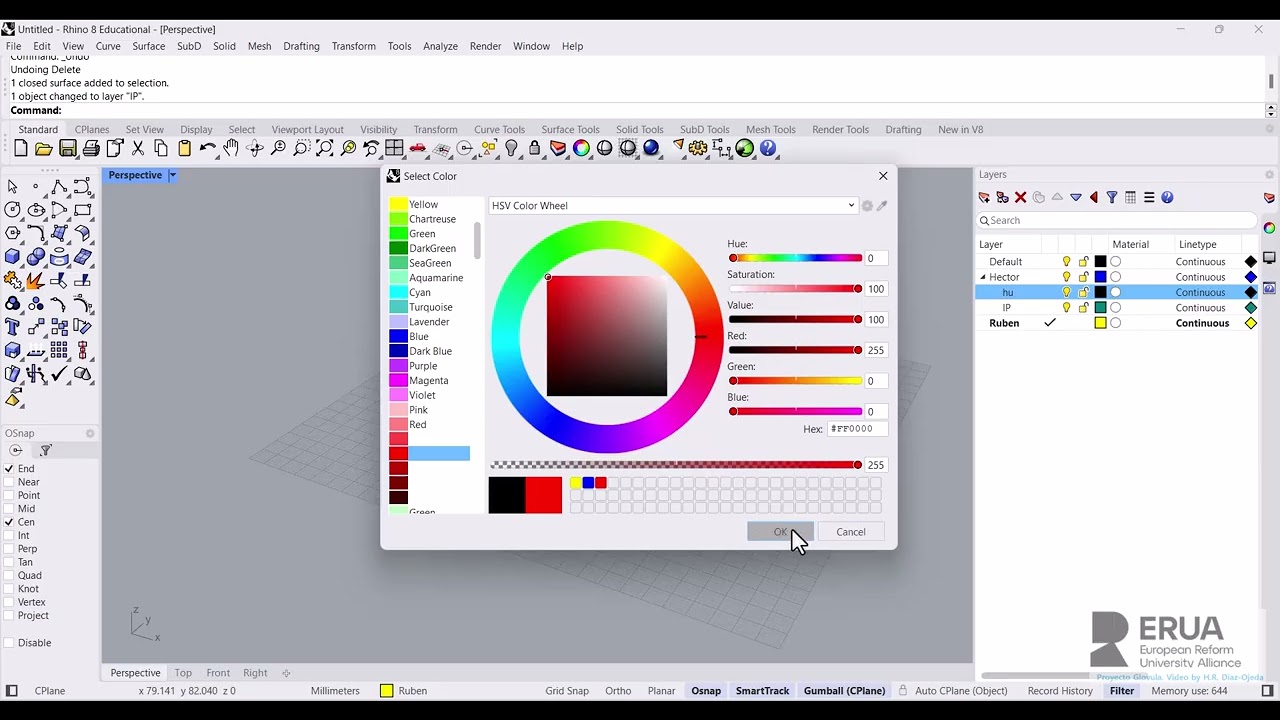Open the Analyze menu
The image size is (1280, 720).
pyautogui.click(x=440, y=46)
